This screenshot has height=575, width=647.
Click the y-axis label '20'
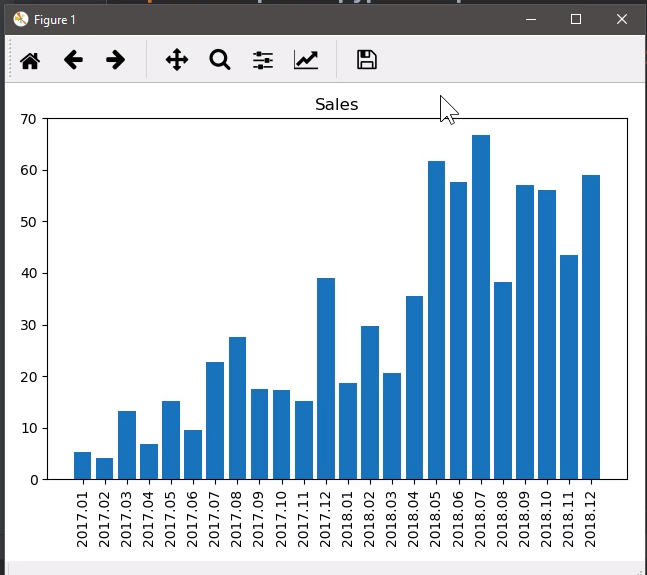pyautogui.click(x=28, y=377)
